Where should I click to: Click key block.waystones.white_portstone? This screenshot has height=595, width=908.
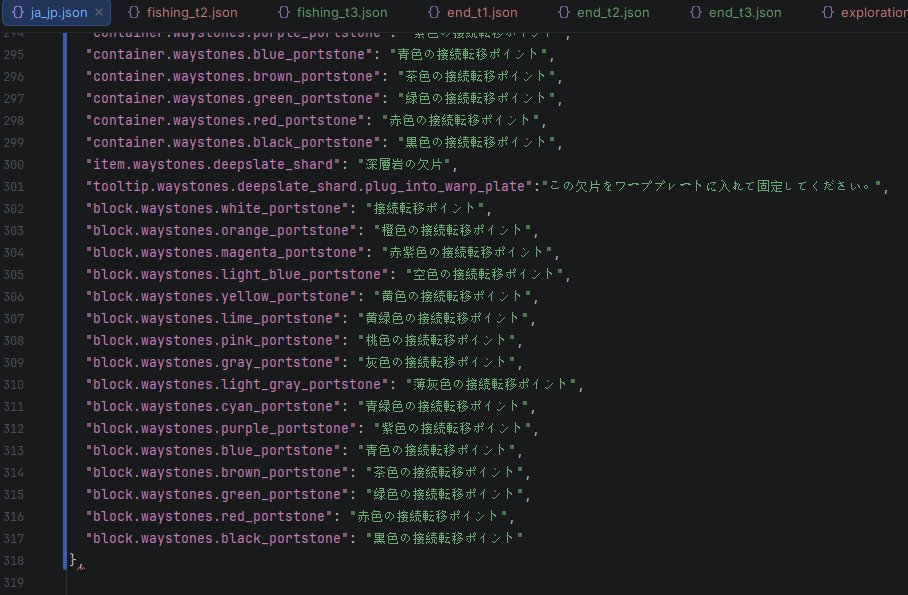point(217,209)
